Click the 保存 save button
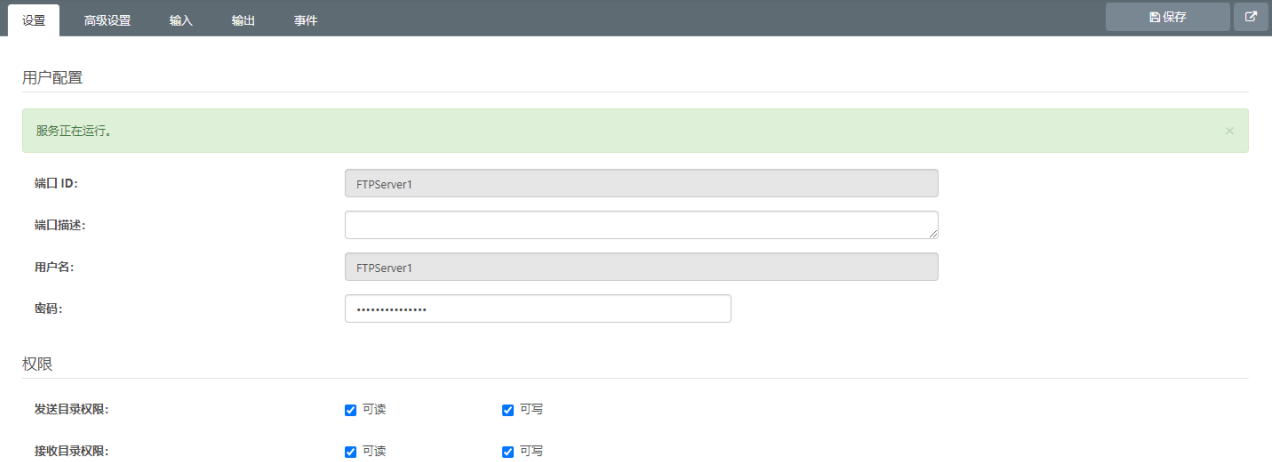Viewport: 1272px width, 462px height. coord(1168,17)
